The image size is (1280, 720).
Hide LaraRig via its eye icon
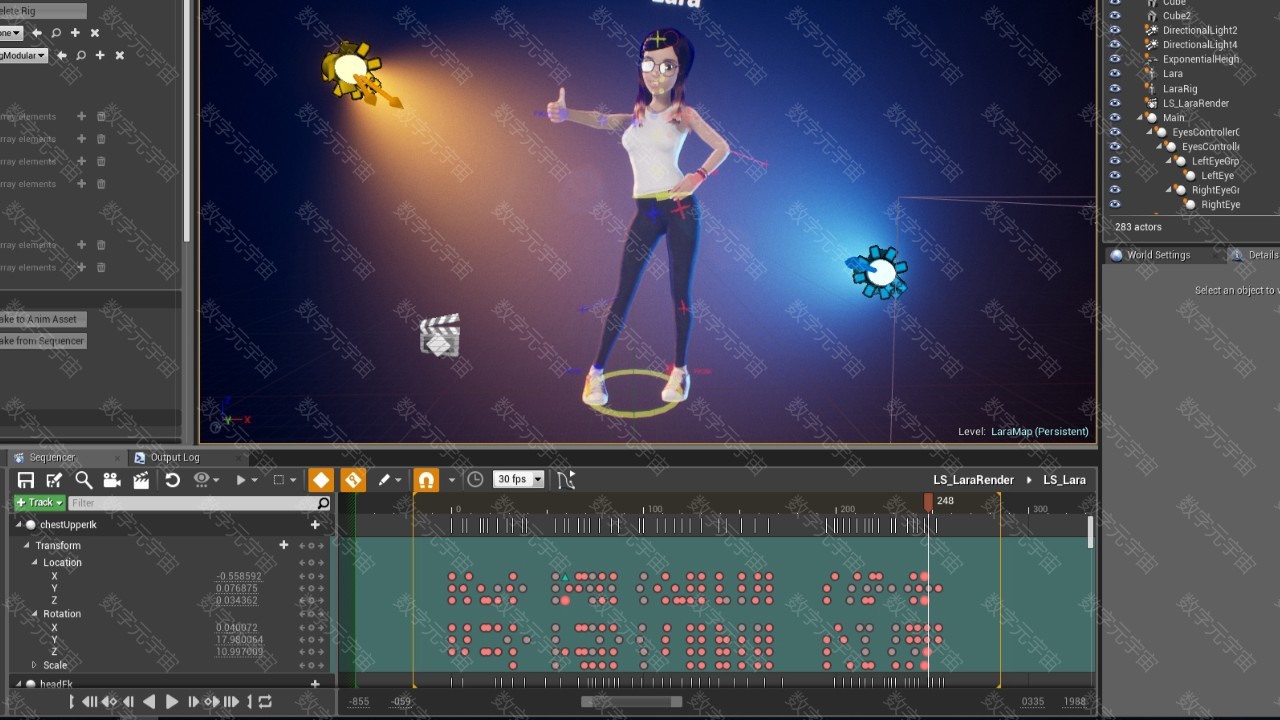[x=1115, y=88]
